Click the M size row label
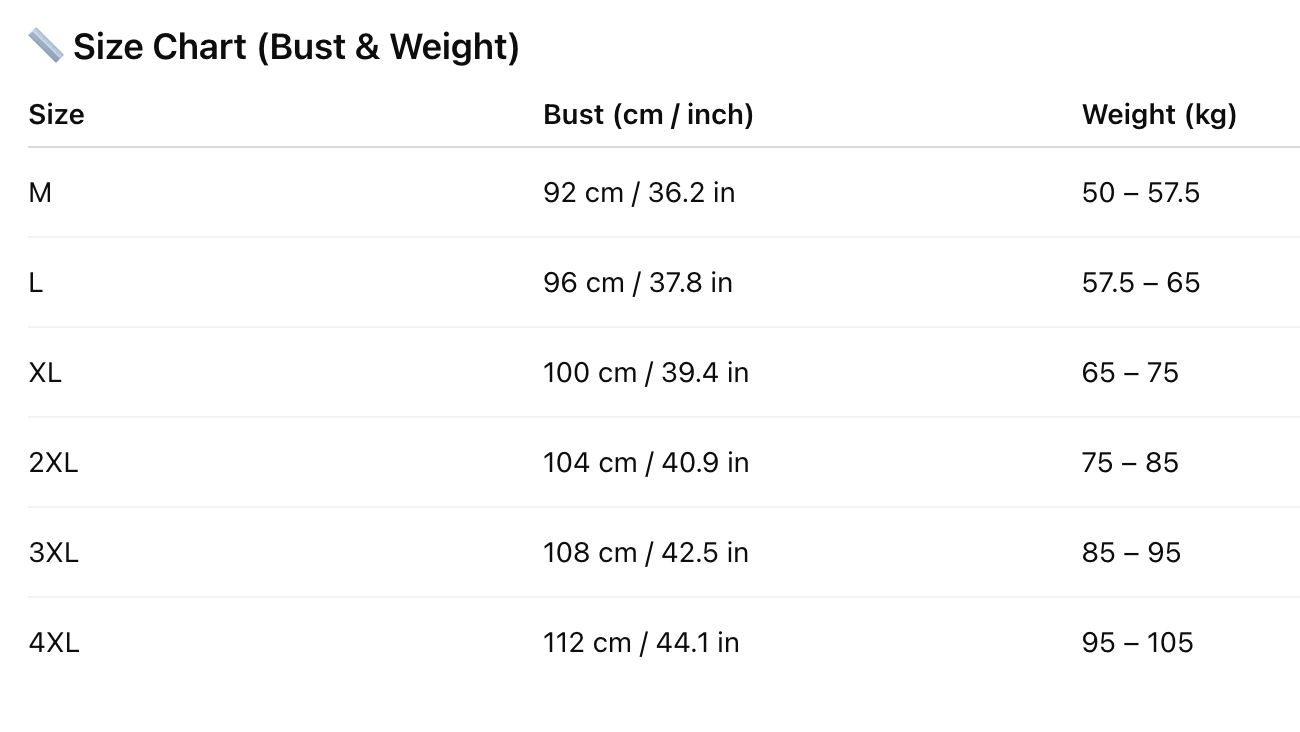 (40, 192)
